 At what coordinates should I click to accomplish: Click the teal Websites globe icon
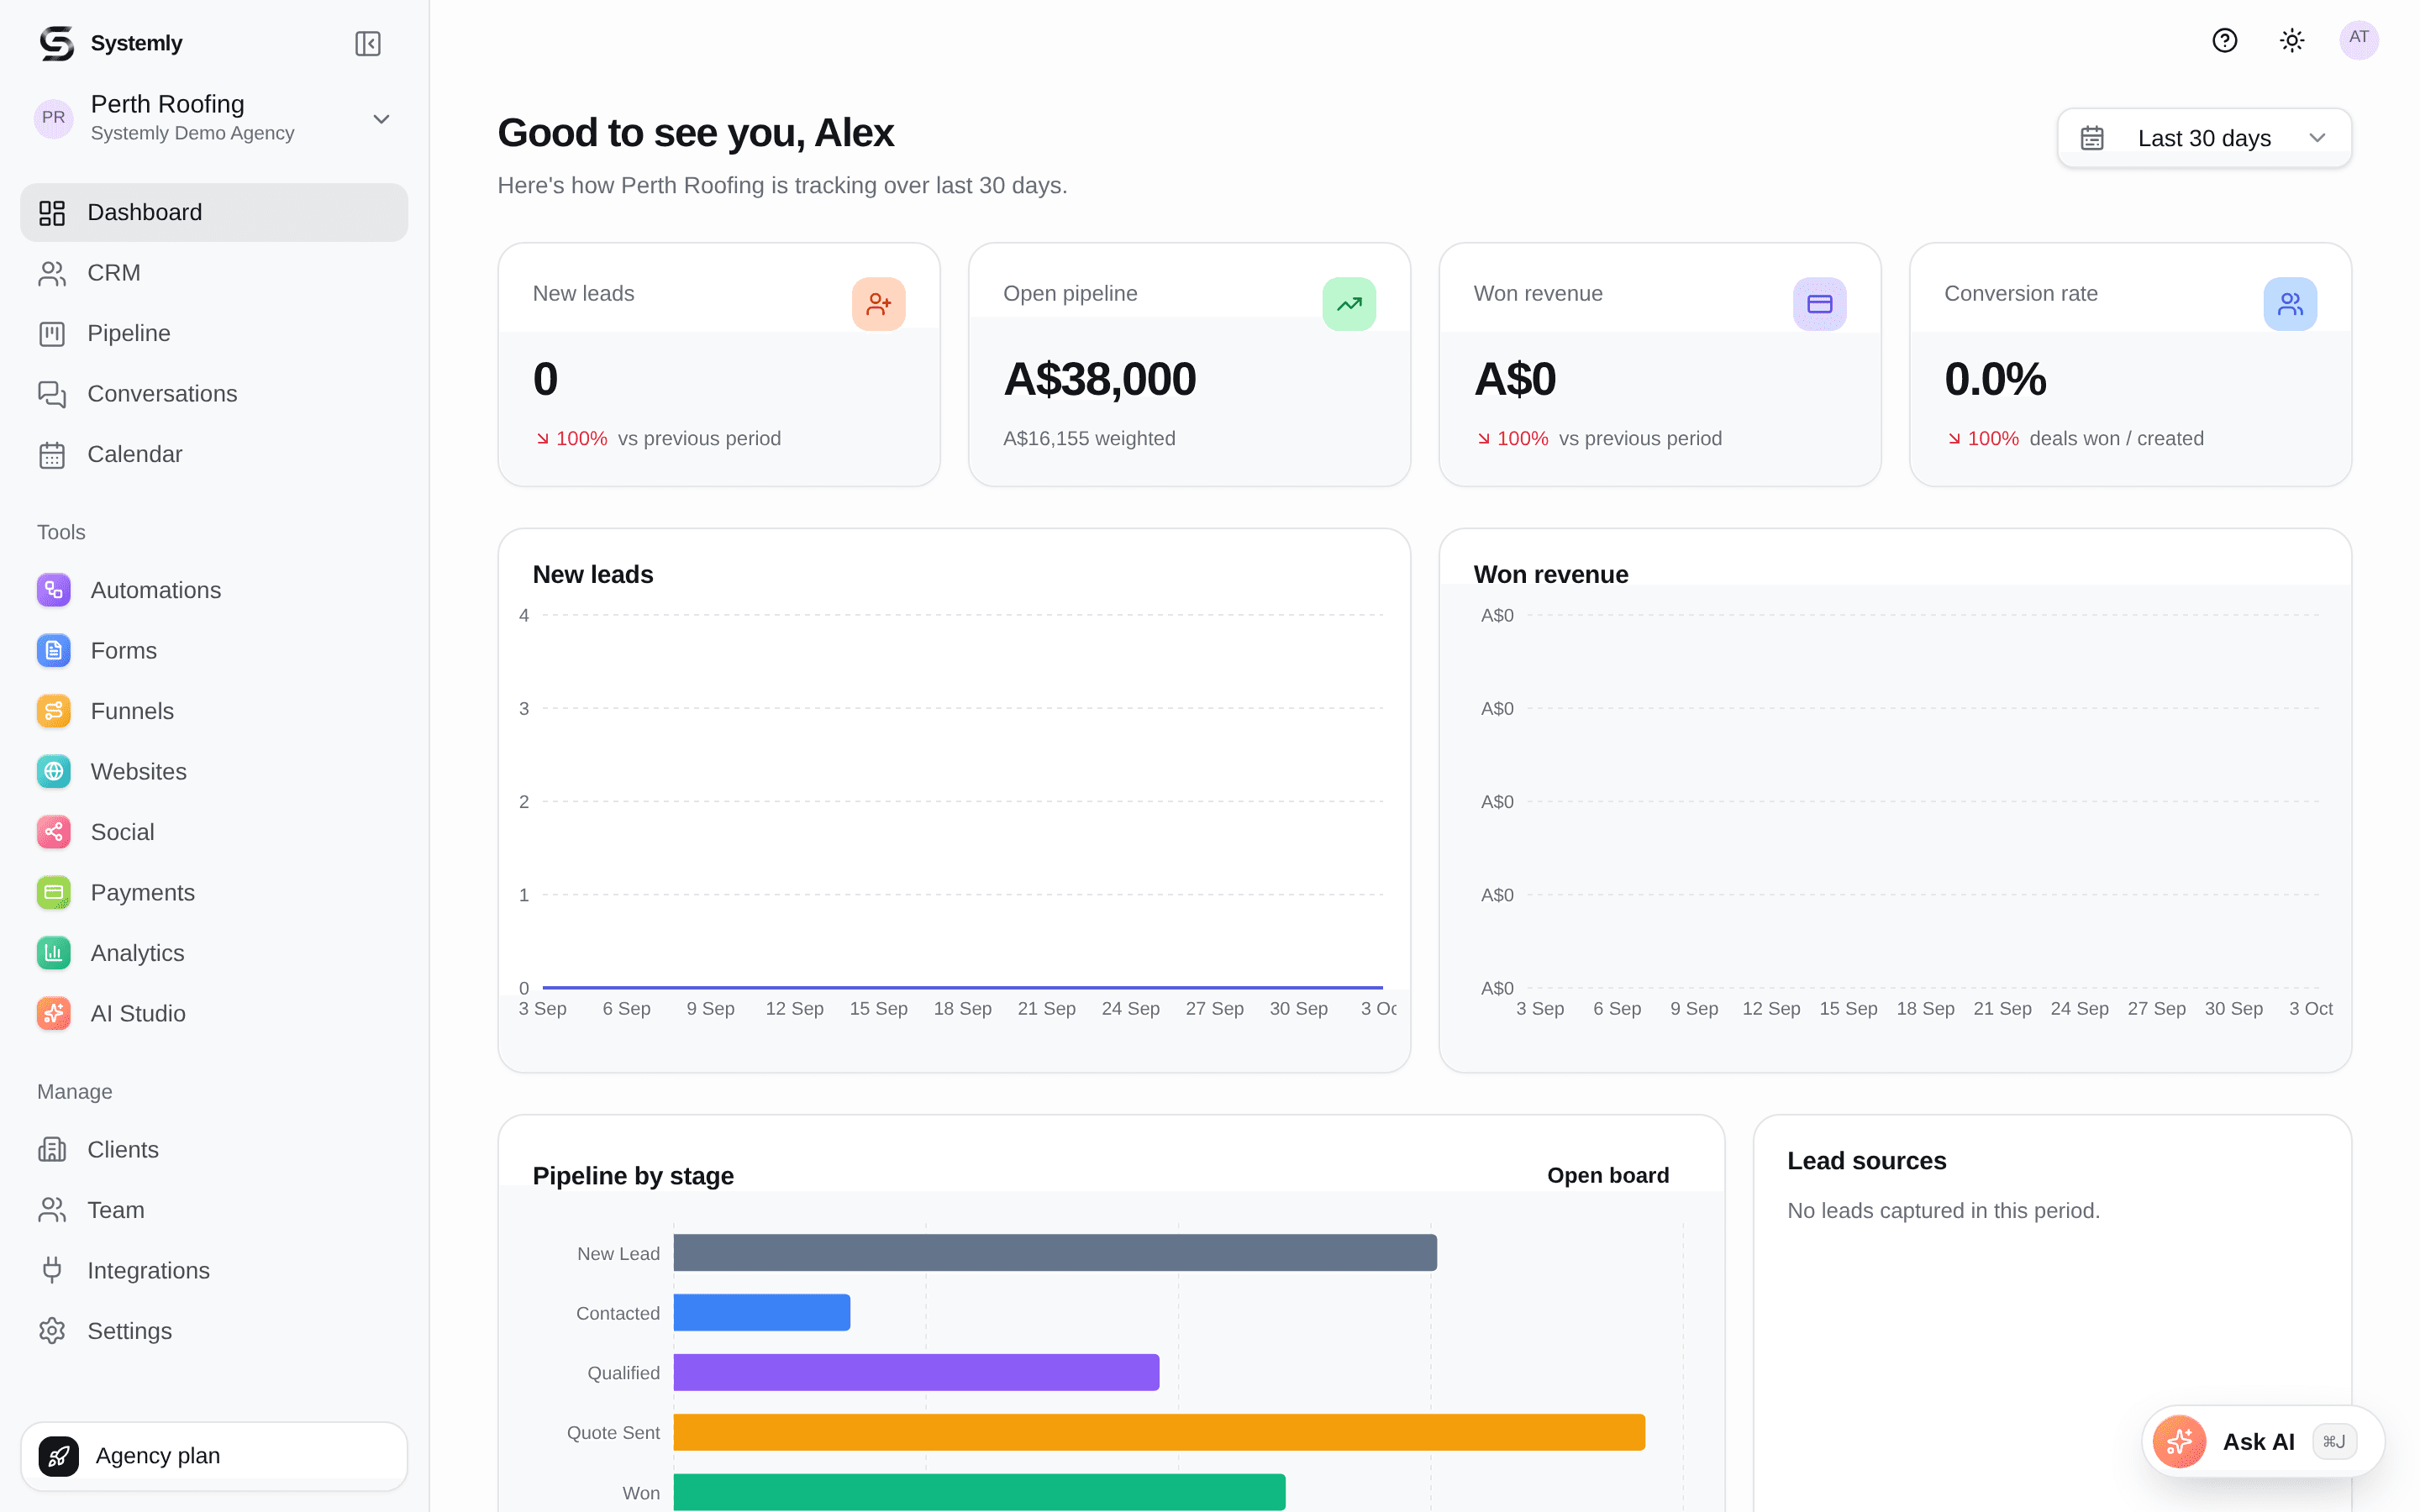(54, 772)
